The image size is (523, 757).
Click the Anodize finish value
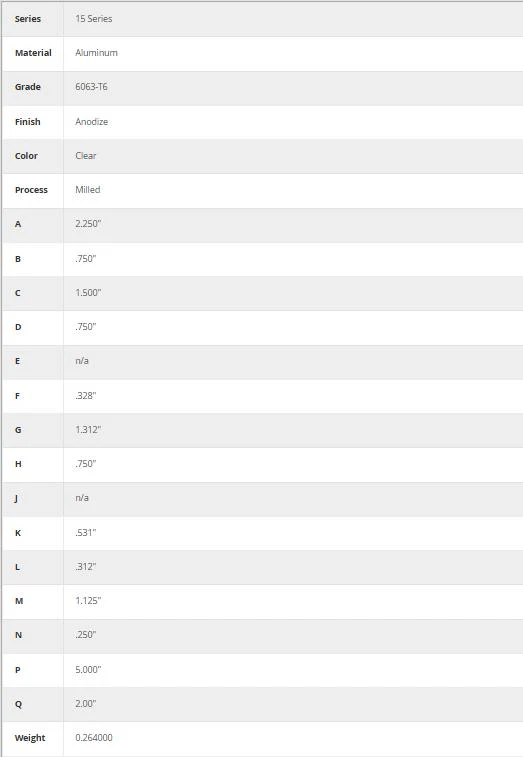tap(91, 122)
